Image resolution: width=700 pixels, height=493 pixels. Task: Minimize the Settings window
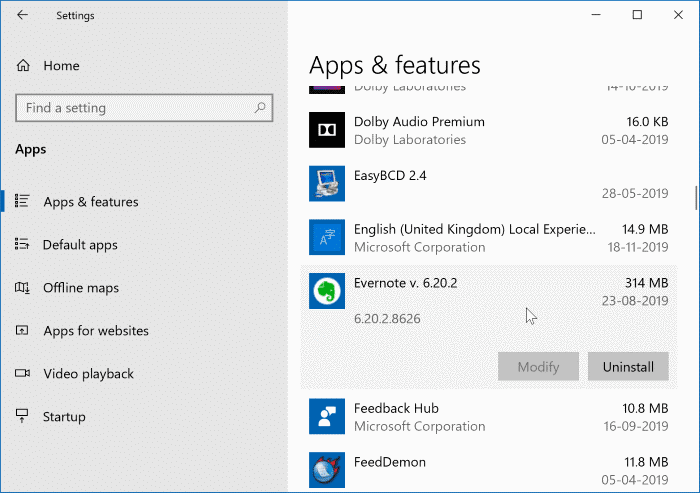596,15
